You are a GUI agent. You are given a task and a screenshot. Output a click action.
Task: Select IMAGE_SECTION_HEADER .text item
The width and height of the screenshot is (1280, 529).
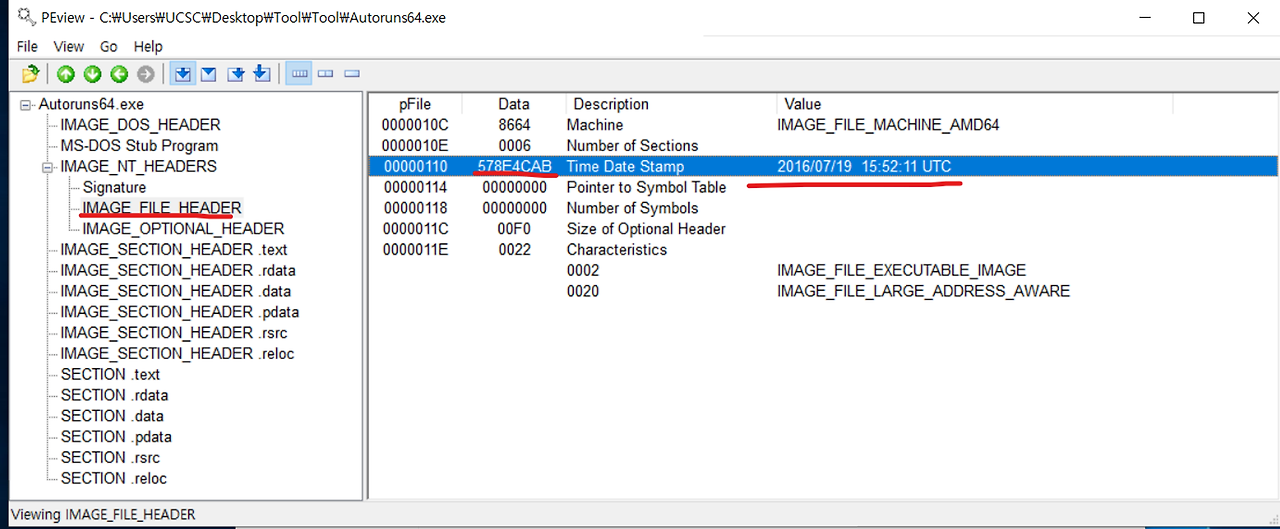[x=174, y=250]
